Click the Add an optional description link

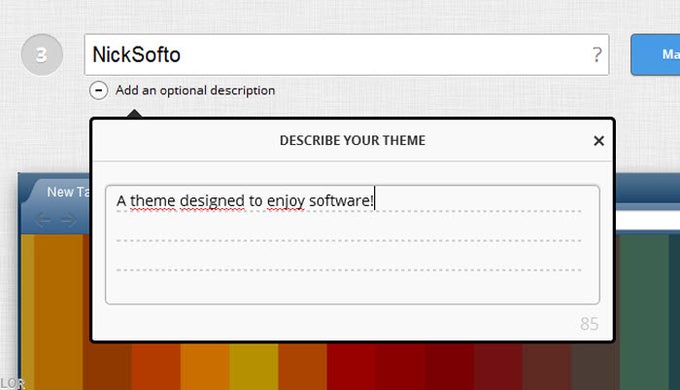[195, 90]
